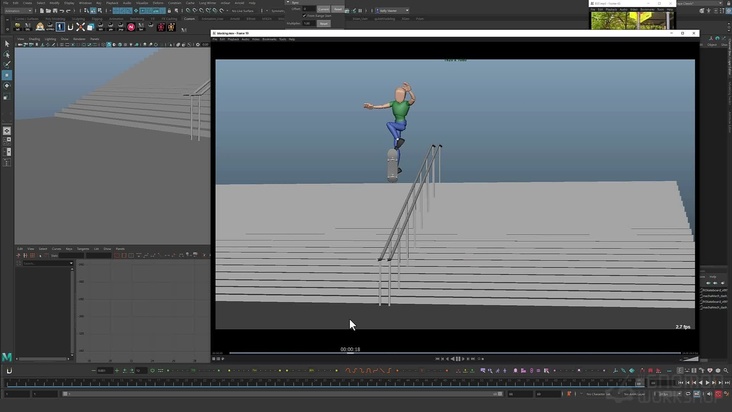Viewport: 732px width, 412px height.
Task: Click the Redo arrow on the status line
Action: (68, 10)
